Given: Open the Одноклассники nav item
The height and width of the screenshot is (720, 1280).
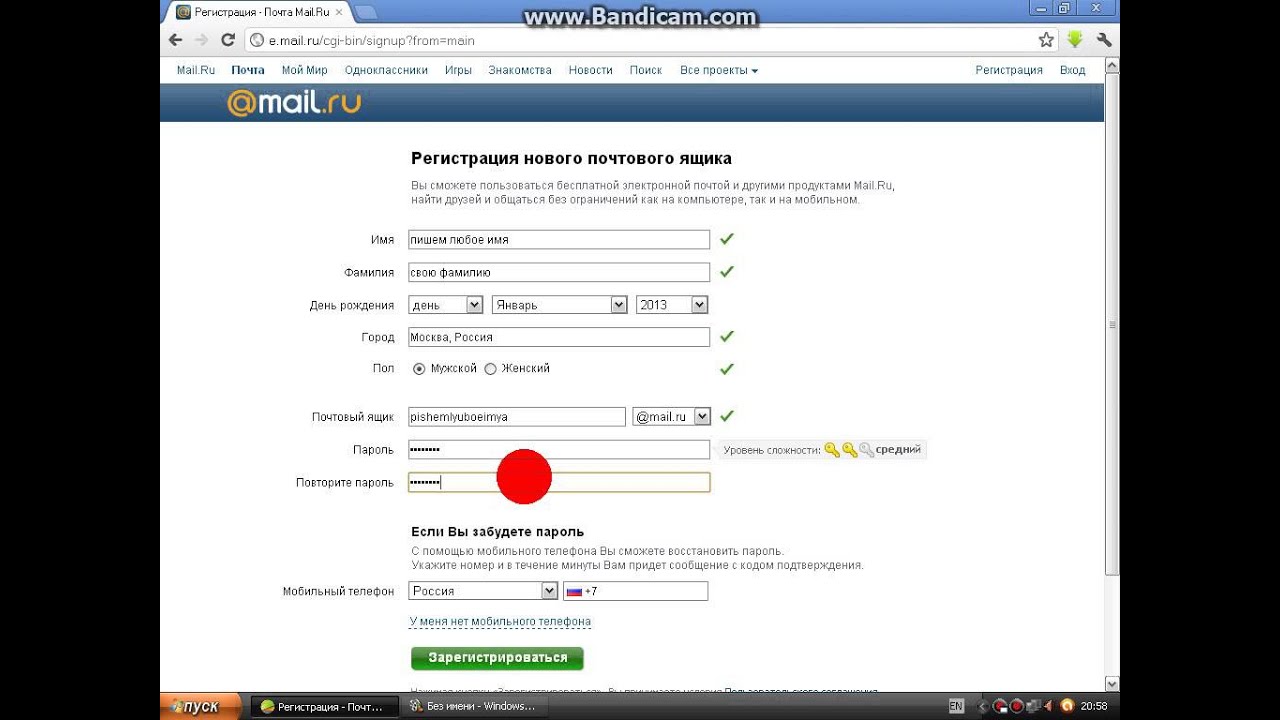Looking at the screenshot, I should coord(386,70).
